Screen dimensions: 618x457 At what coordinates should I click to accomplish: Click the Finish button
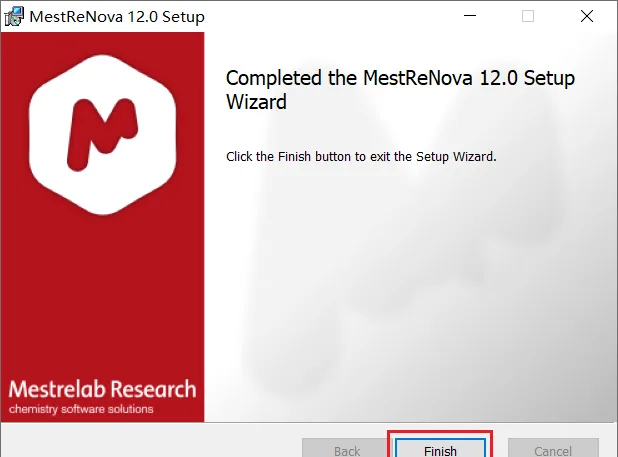[440, 448]
